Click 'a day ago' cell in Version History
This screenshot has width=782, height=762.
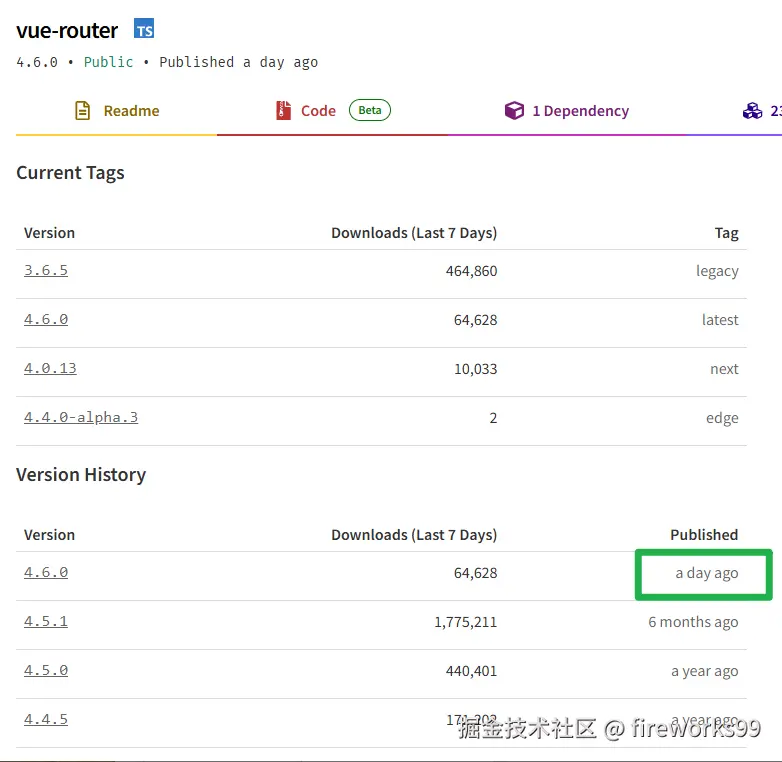click(707, 573)
